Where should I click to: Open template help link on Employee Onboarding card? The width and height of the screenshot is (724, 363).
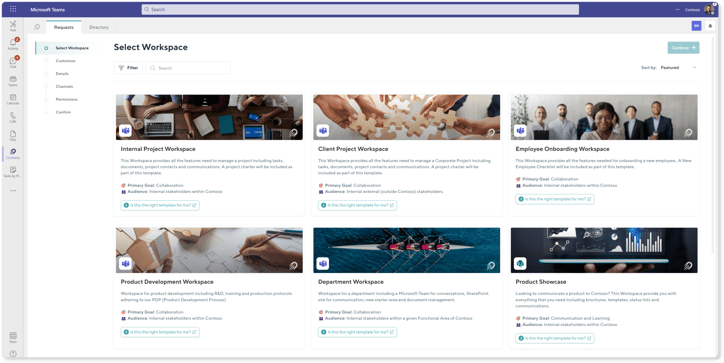click(555, 199)
